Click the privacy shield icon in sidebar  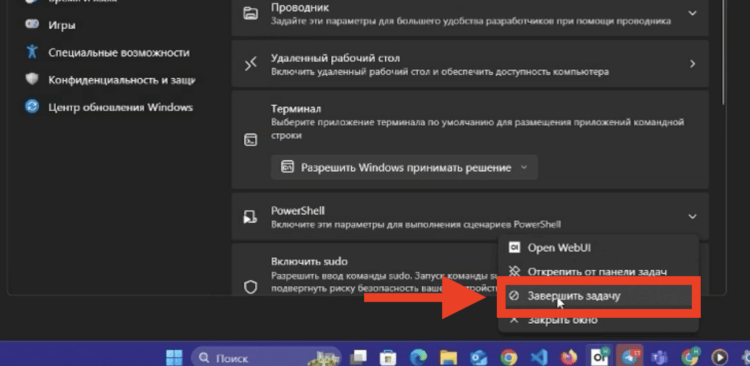click(x=32, y=79)
